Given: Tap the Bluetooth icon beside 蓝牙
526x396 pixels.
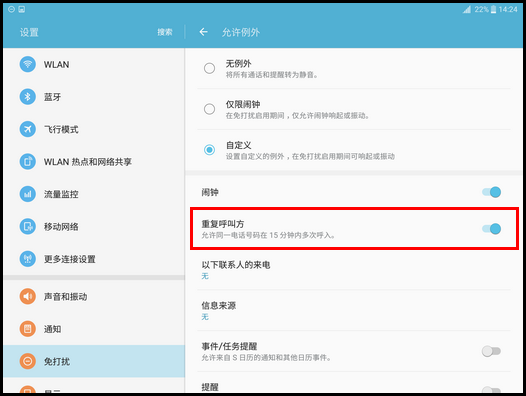Looking at the screenshot, I should click(x=28, y=97).
